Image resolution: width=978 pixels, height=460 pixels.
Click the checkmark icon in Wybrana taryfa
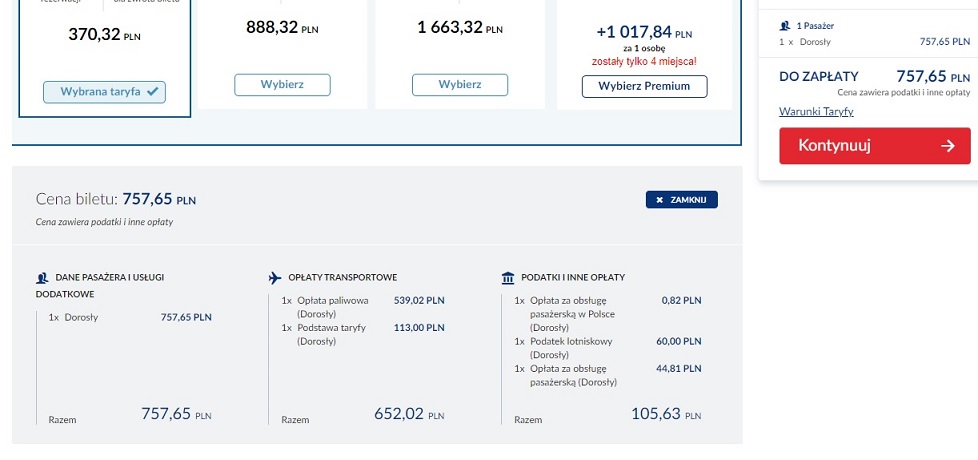tap(153, 92)
